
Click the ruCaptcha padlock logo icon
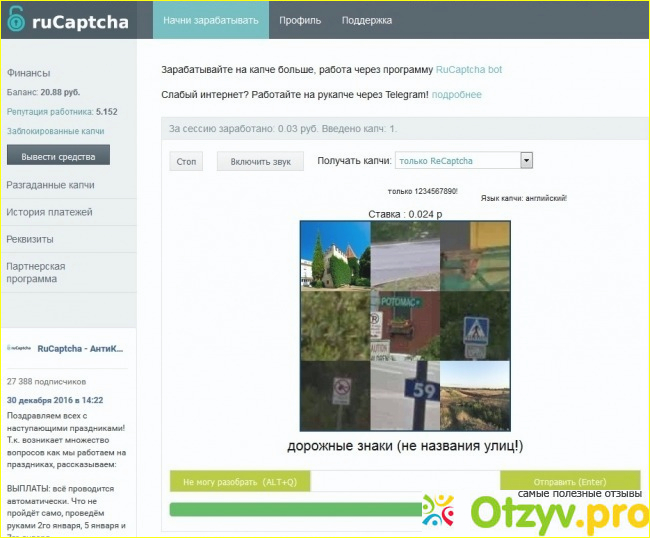coord(14,20)
